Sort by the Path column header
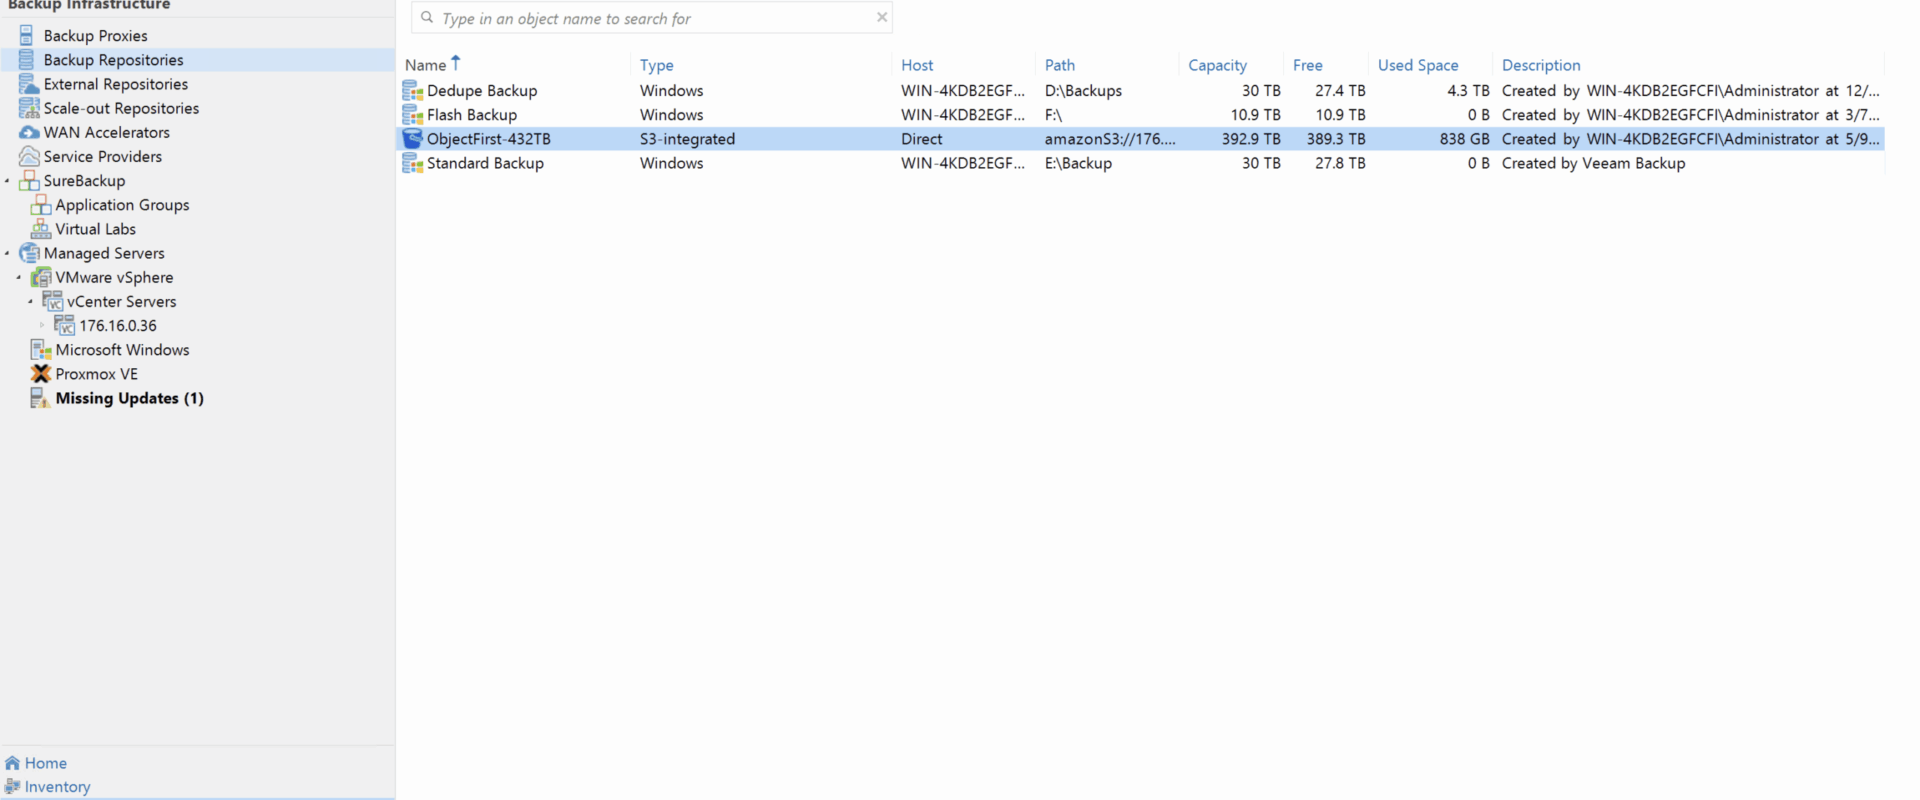1920x800 pixels. 1060,65
